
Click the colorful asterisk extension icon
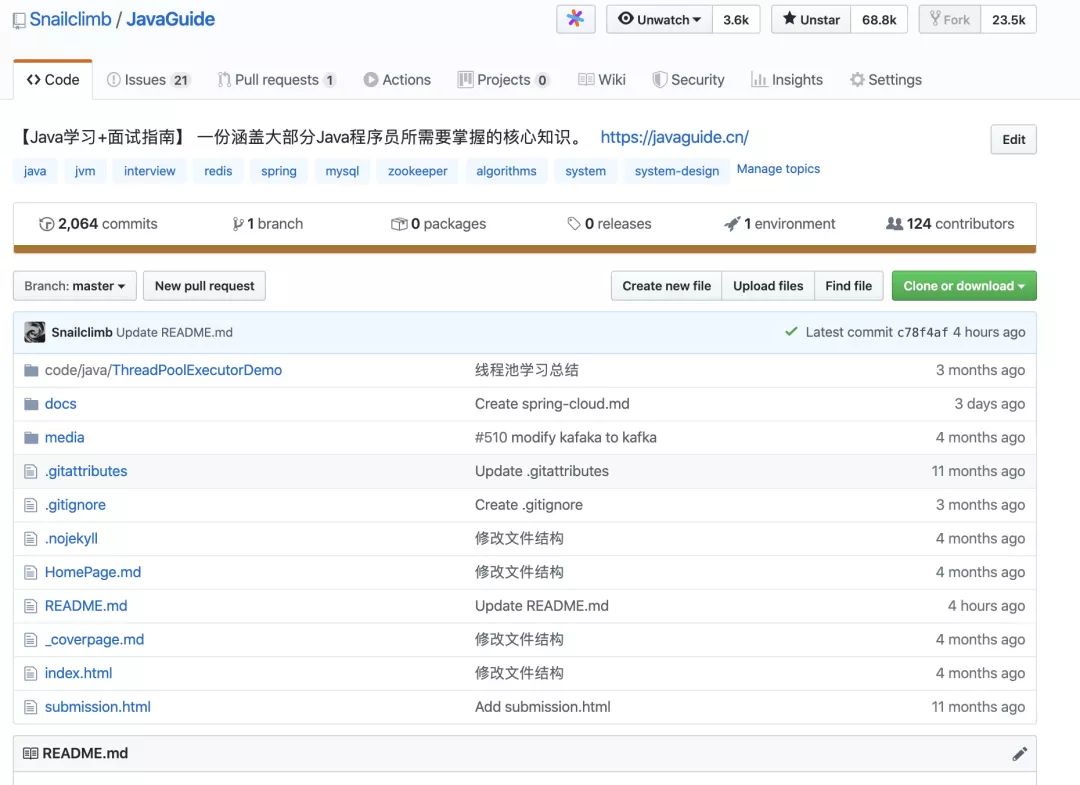tap(575, 19)
